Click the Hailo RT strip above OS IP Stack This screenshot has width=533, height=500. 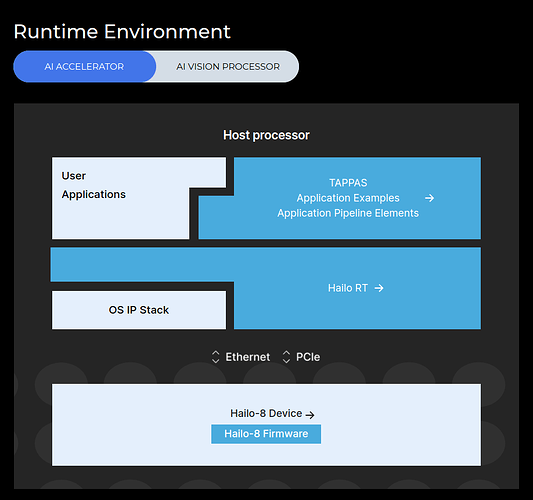(142, 264)
